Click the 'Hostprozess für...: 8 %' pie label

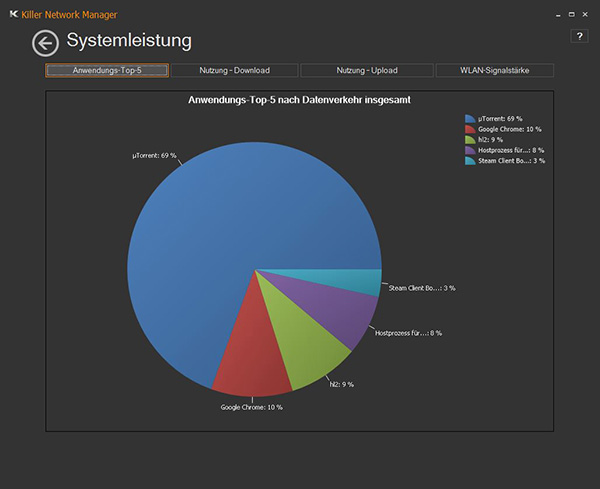tap(408, 333)
